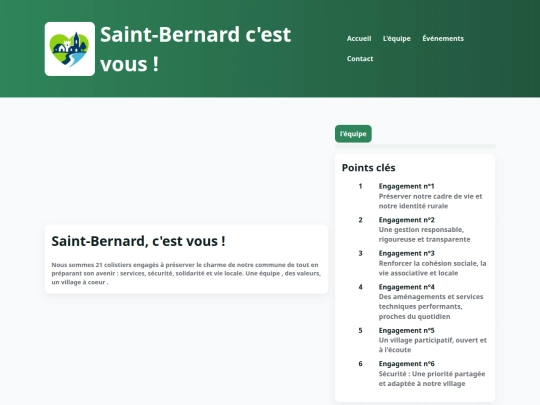Click Engagement n°4 title
Image resolution: width=540 pixels, height=405 pixels.
pos(407,287)
